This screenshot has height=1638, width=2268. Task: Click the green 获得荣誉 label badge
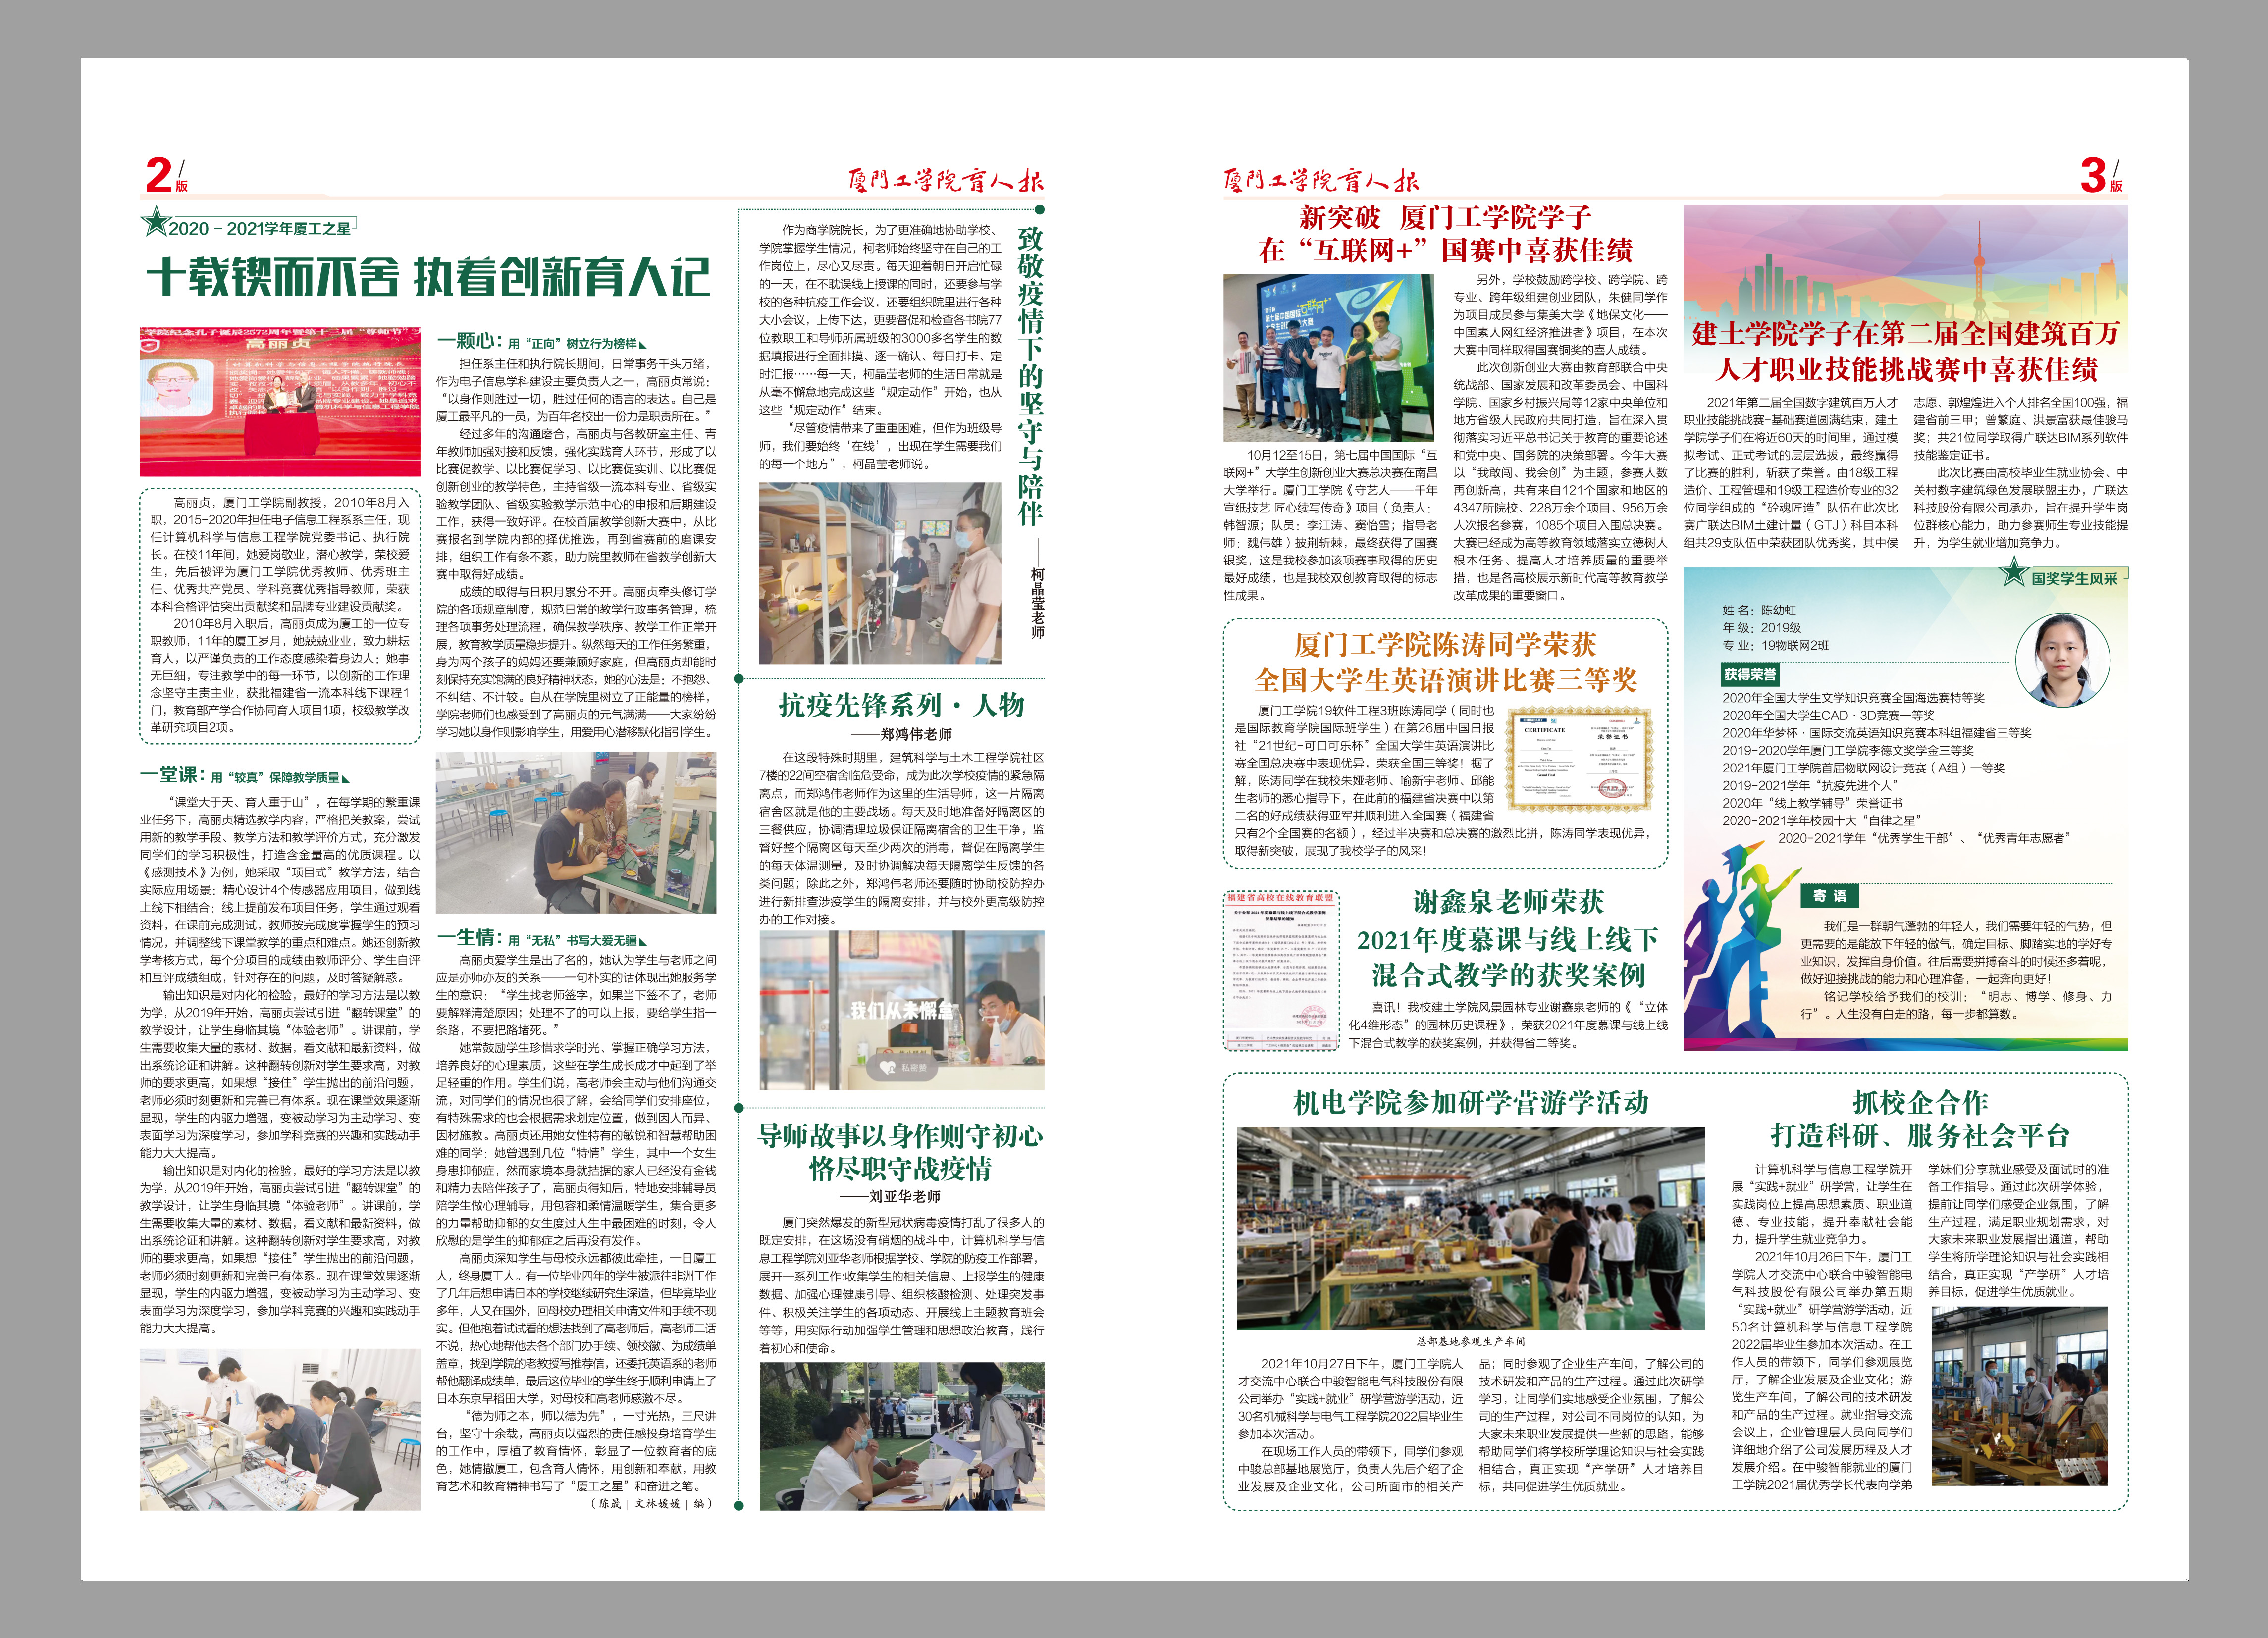1749,674
